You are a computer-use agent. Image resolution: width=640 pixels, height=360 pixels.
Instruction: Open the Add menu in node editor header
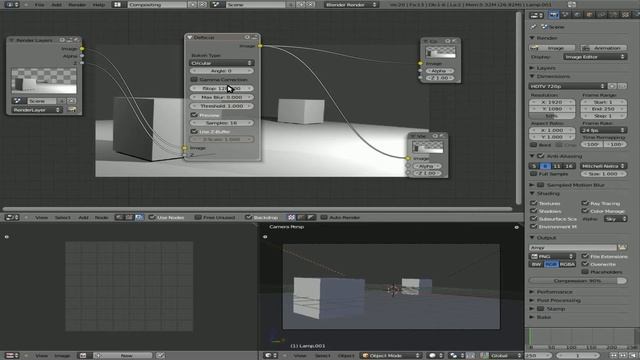[83, 218]
